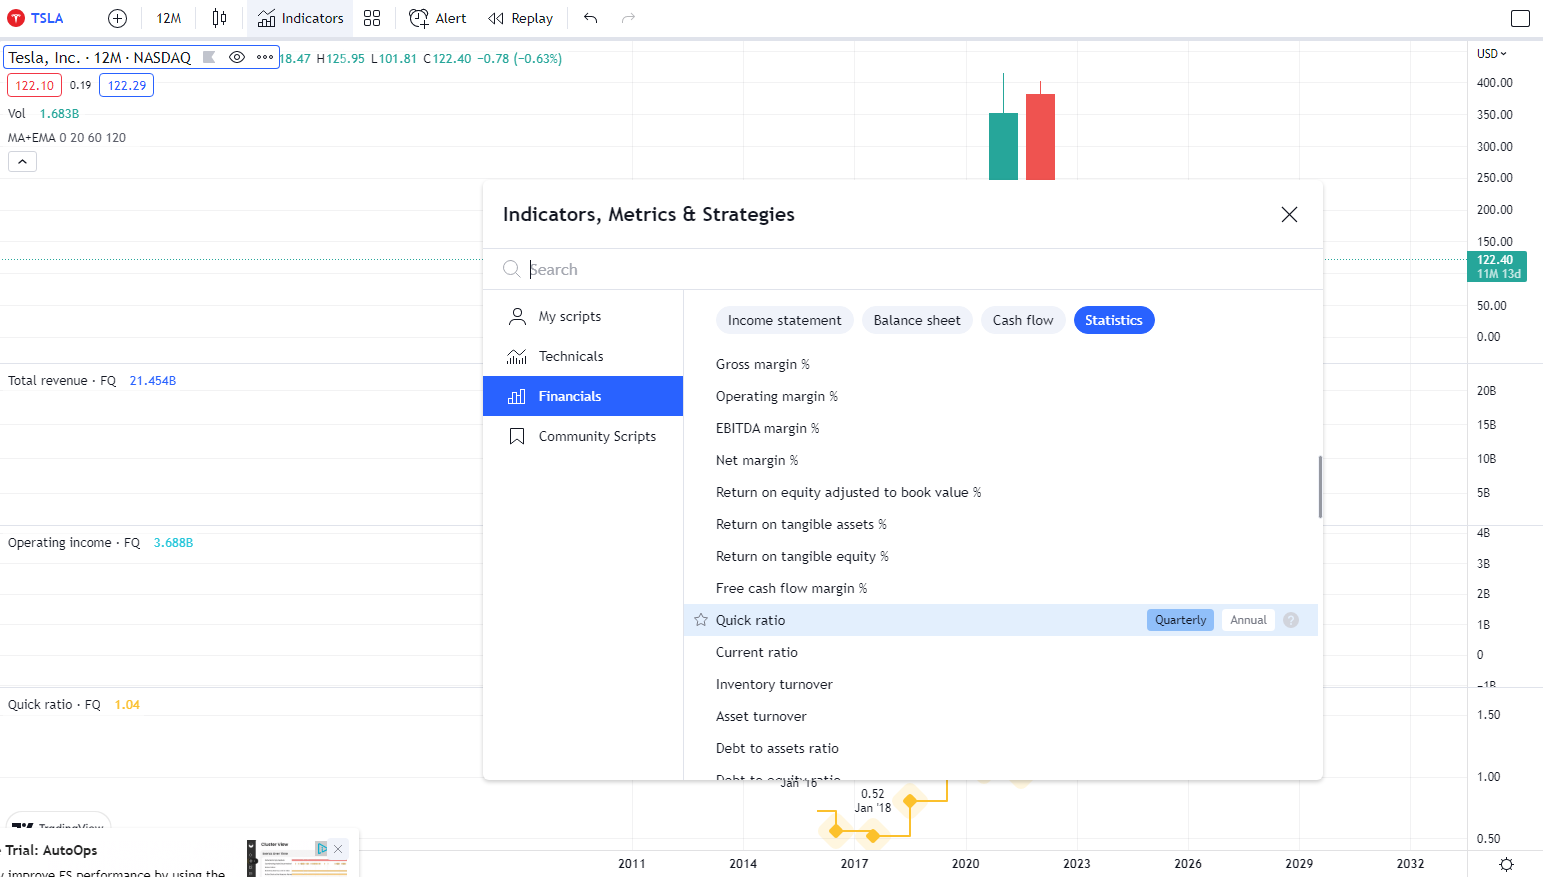Choose Quarterly period for Quick ratio

[x=1180, y=620]
